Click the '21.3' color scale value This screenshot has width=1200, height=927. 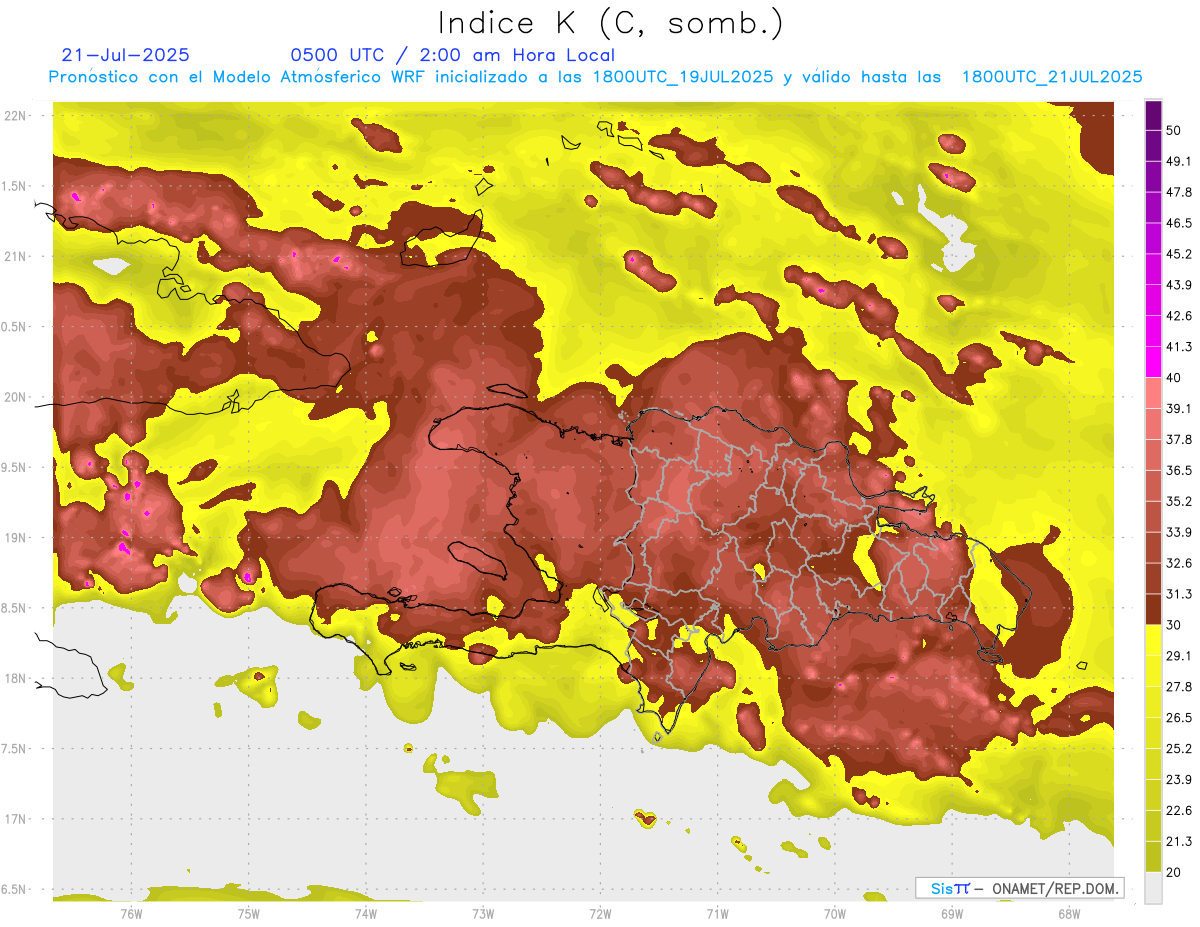pos(1178,842)
